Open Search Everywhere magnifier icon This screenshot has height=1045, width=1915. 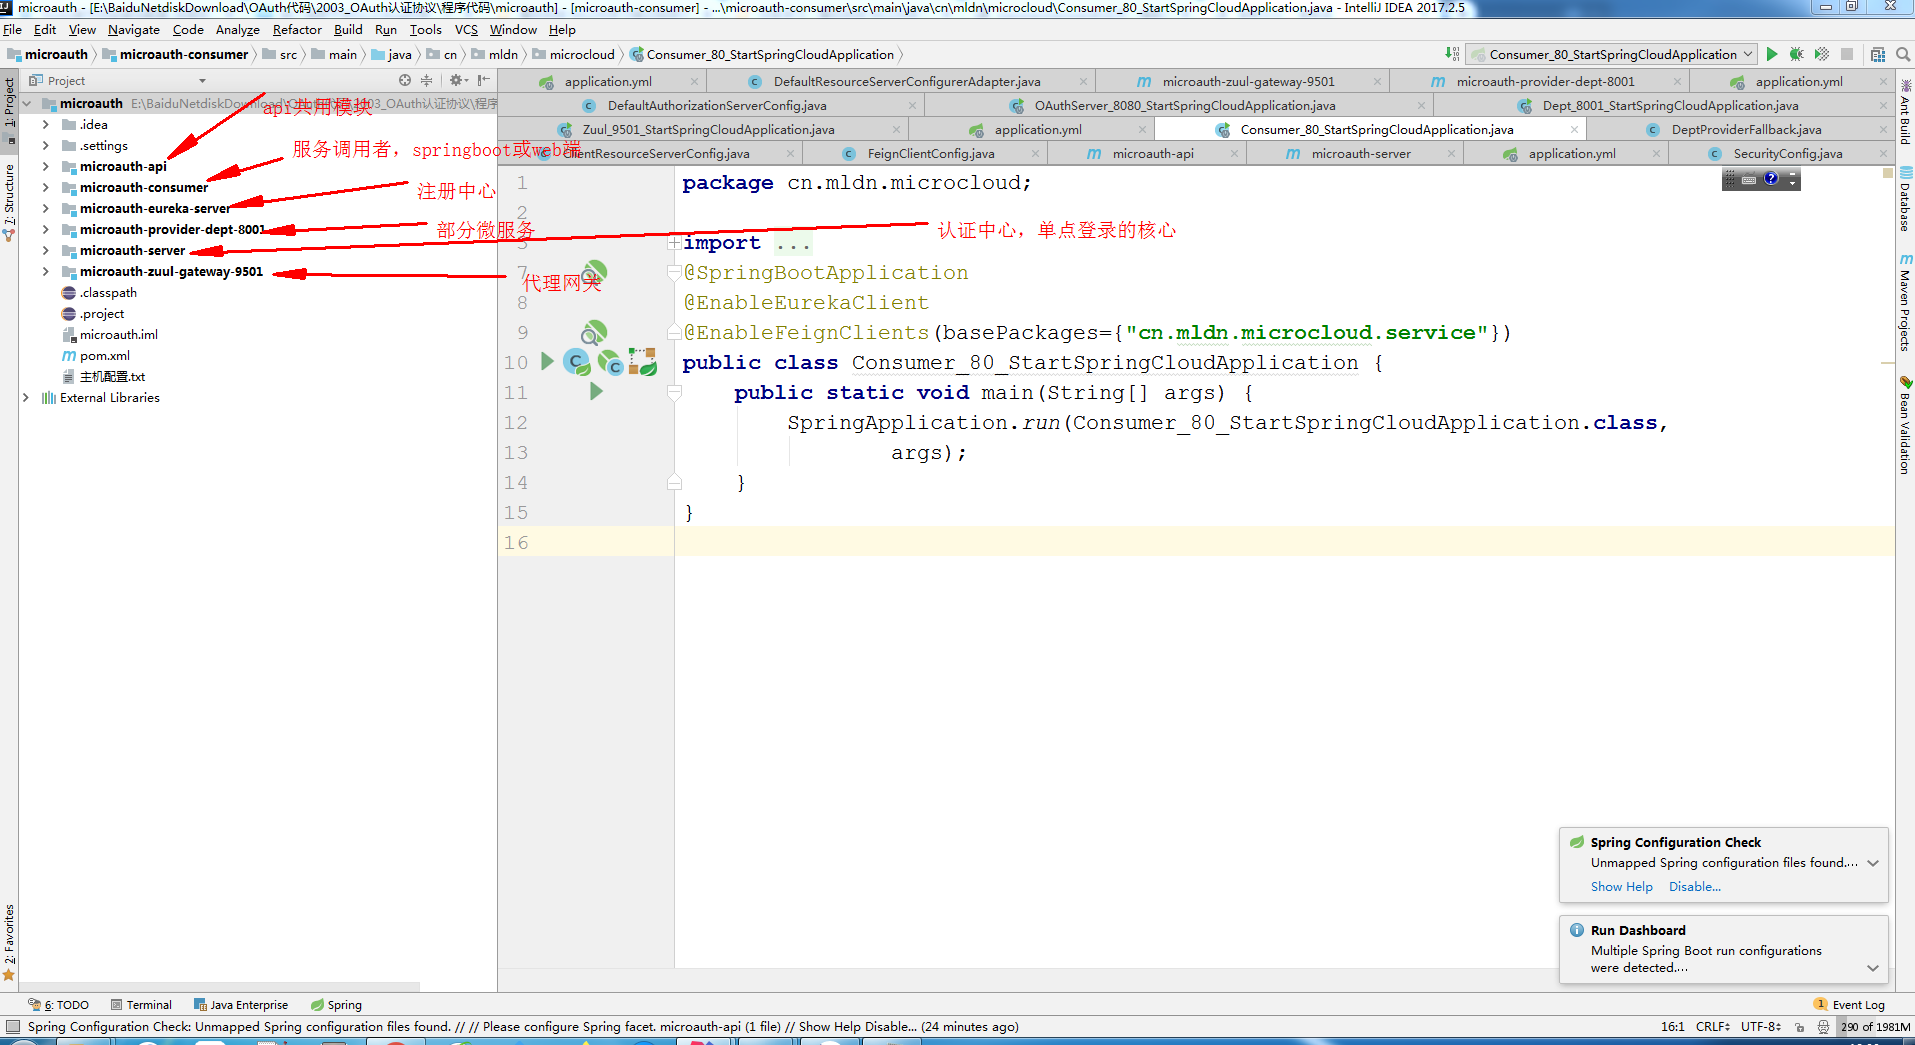tap(1903, 54)
